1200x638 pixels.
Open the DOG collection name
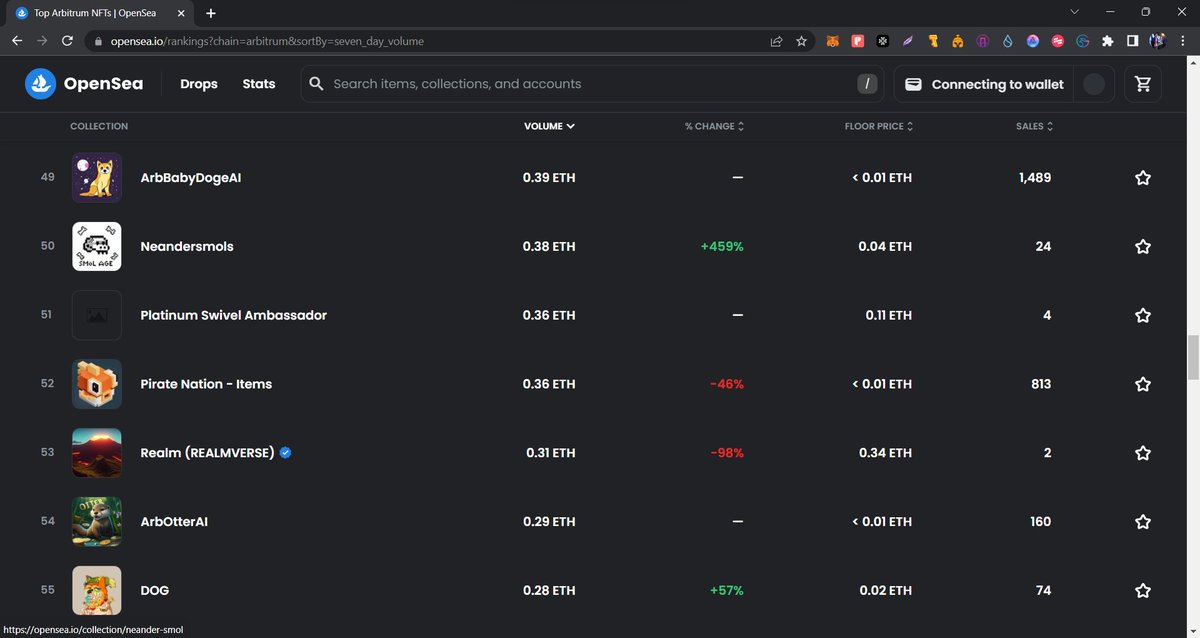pos(155,591)
